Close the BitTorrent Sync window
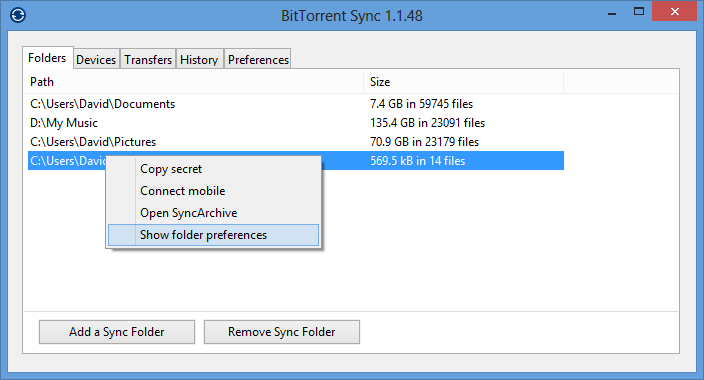The image size is (704, 380). click(x=674, y=12)
